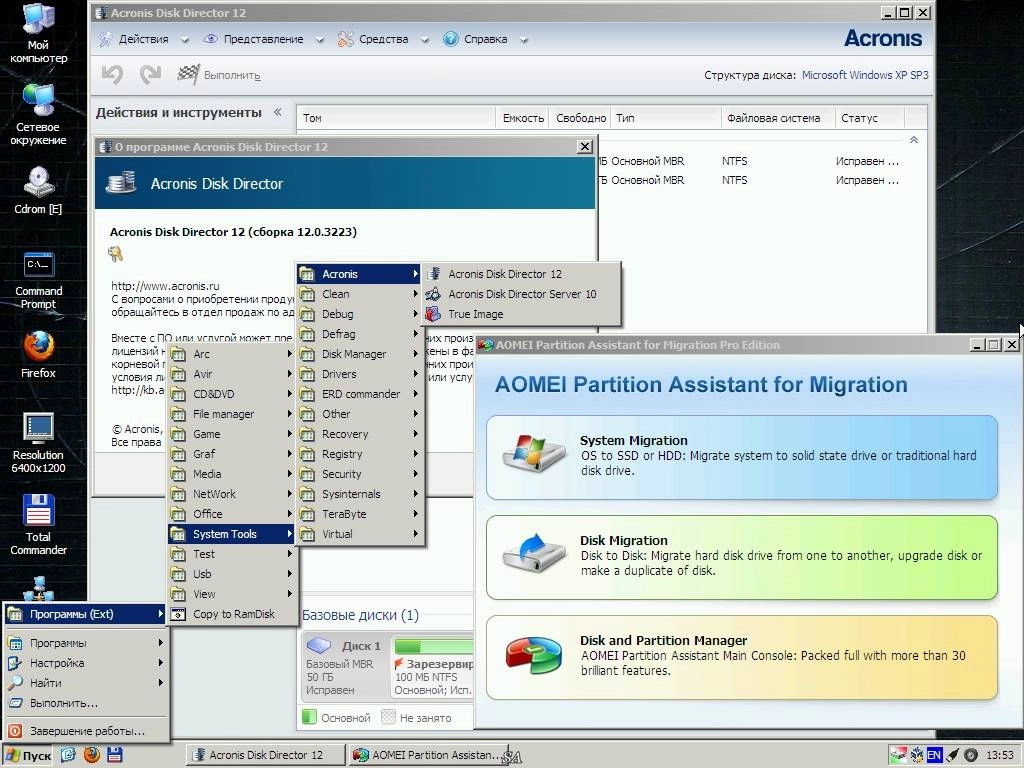The width and height of the screenshot is (1024, 768).
Task: Open http://www.acronis.ru link in About dialog
Action: [x=165, y=286]
